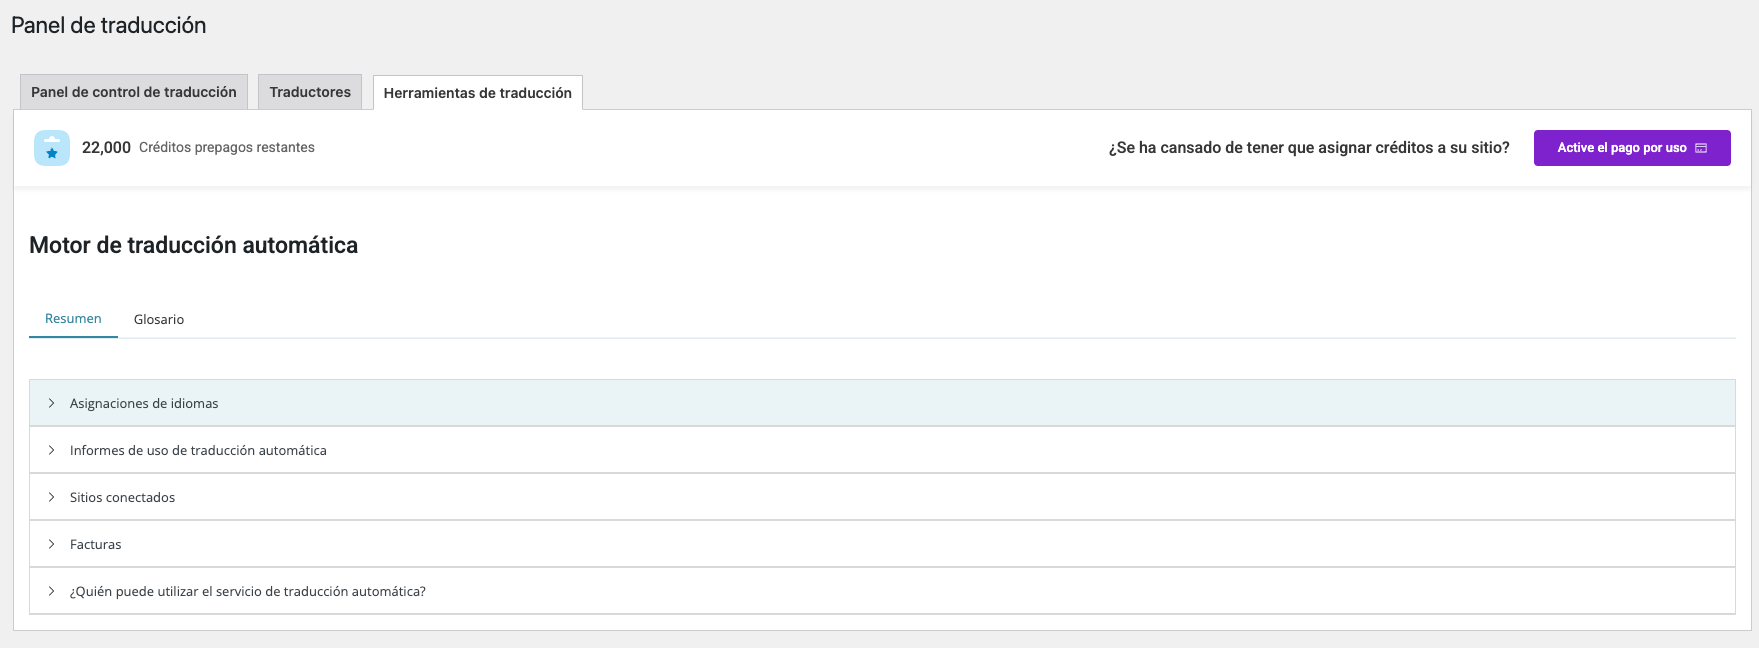Click the ¿Quién puede utilizar el servicio? text
Screen dimensions: 1759x648
248,592
